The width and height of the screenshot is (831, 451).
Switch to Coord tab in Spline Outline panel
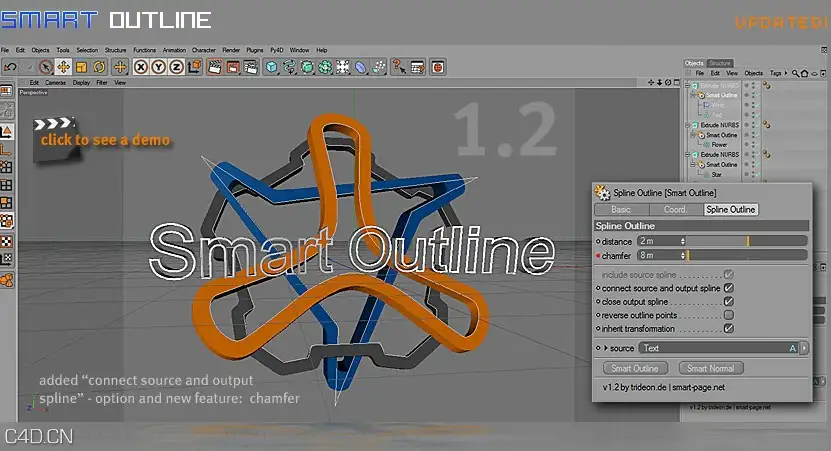[x=675, y=209]
